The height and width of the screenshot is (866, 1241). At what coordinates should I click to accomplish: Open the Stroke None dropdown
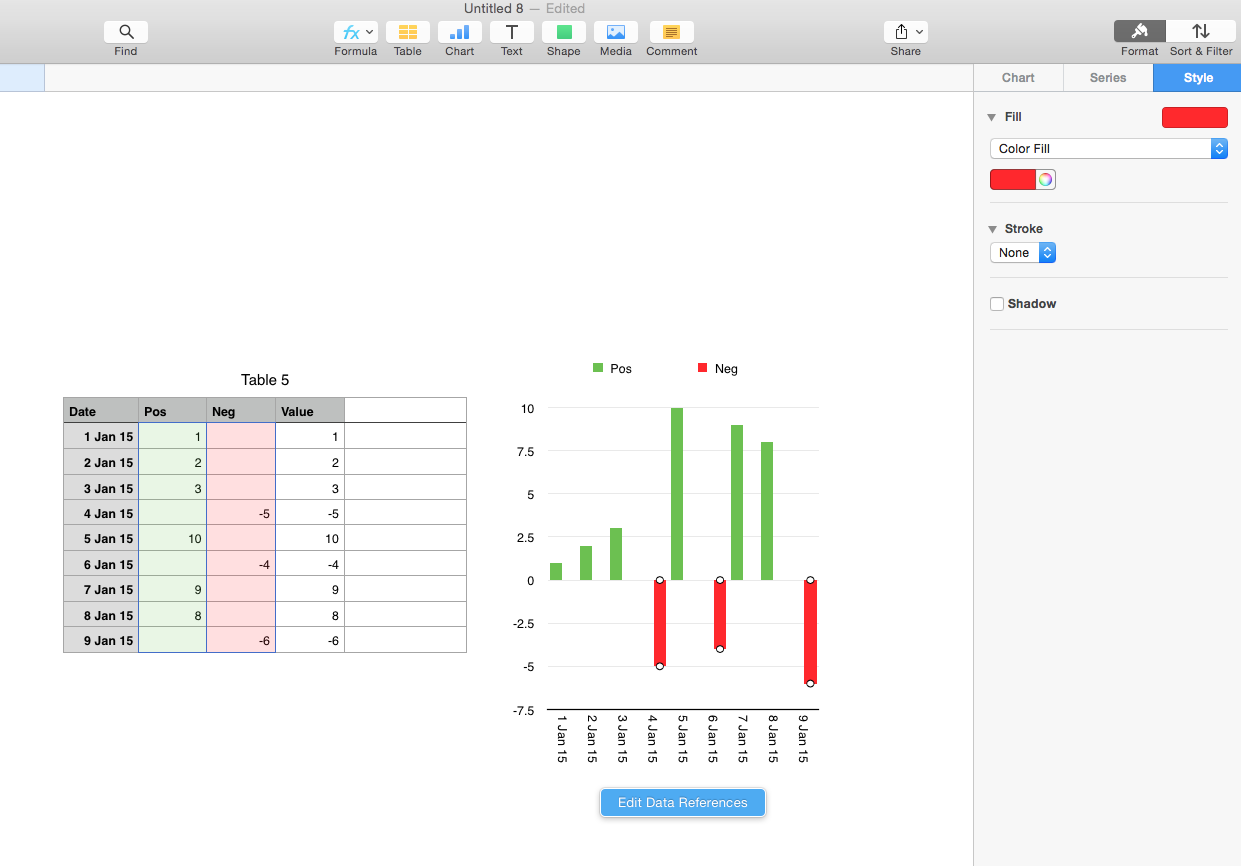[x=1023, y=253]
